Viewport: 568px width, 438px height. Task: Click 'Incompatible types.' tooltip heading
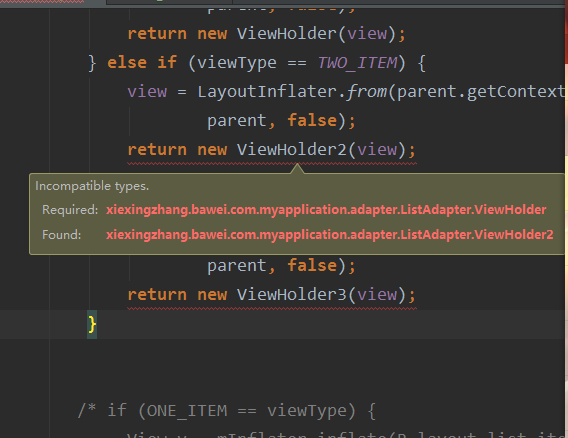point(92,186)
